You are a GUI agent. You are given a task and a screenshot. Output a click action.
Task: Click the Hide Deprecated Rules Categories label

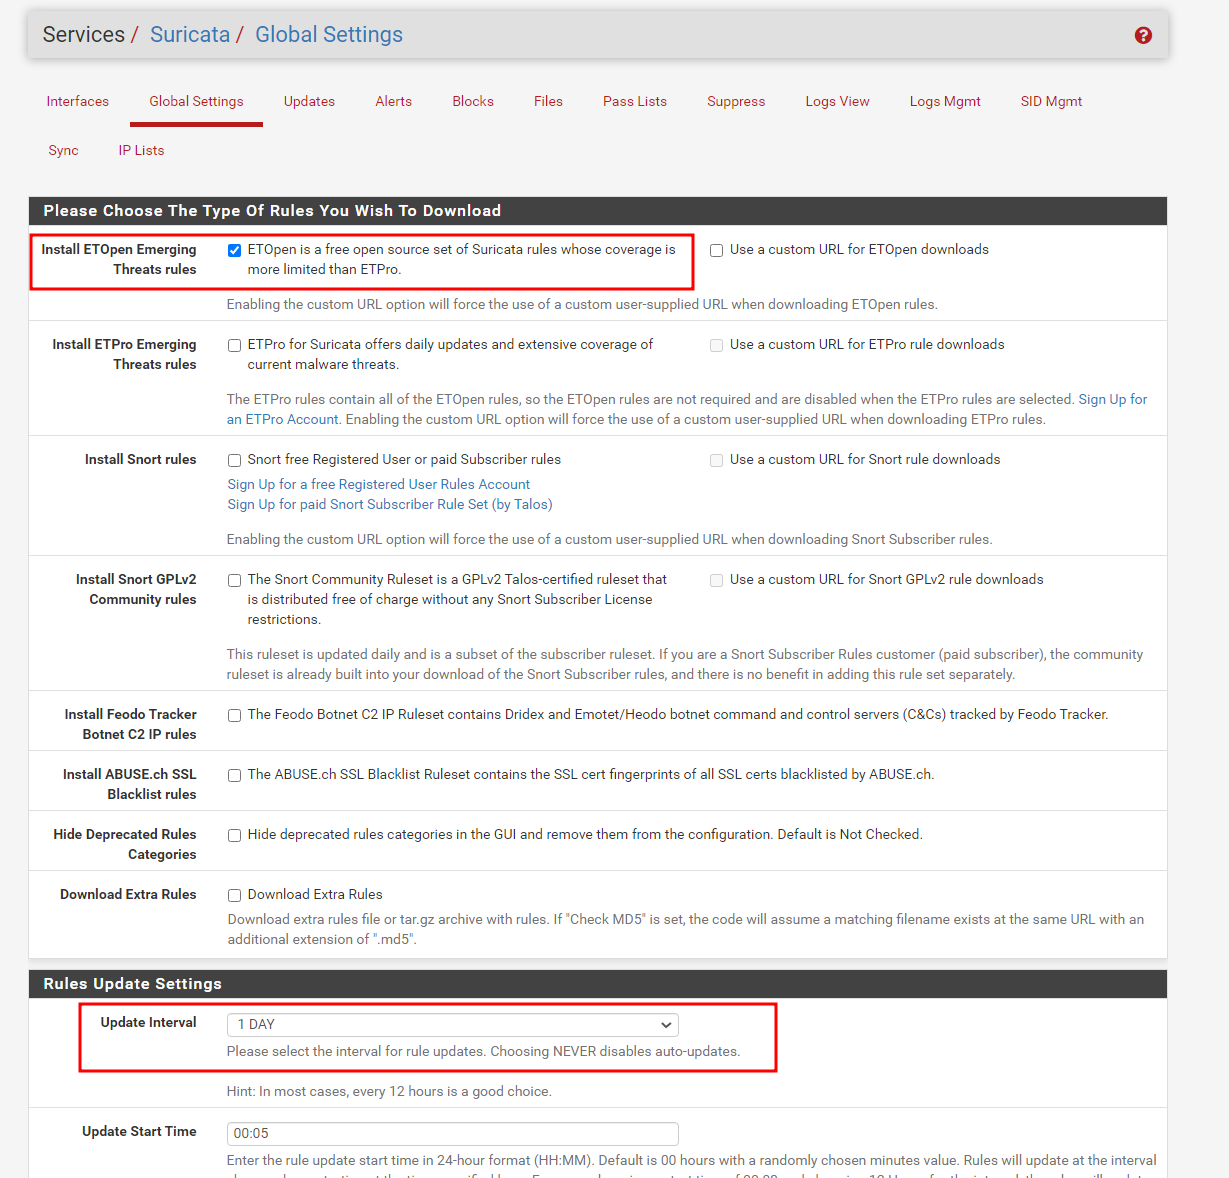125,844
